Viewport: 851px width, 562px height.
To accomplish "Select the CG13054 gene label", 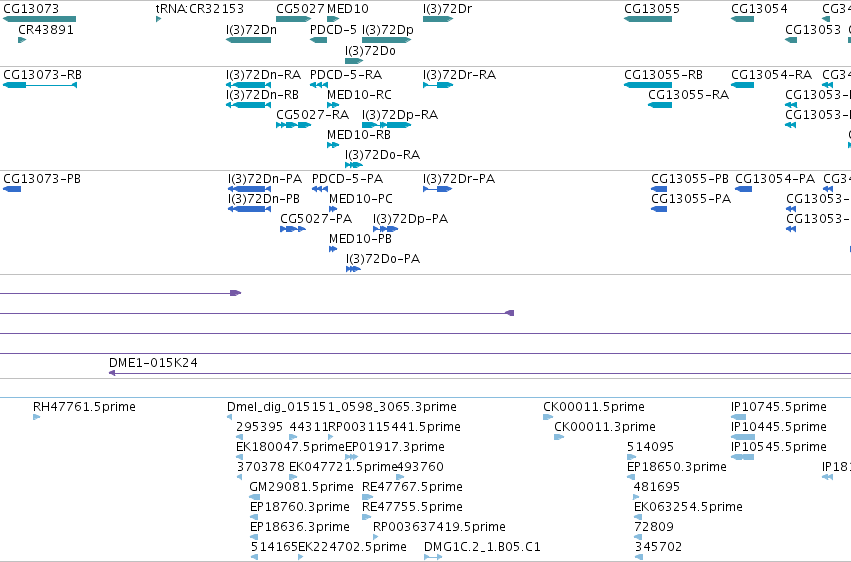I will tap(759, 9).
